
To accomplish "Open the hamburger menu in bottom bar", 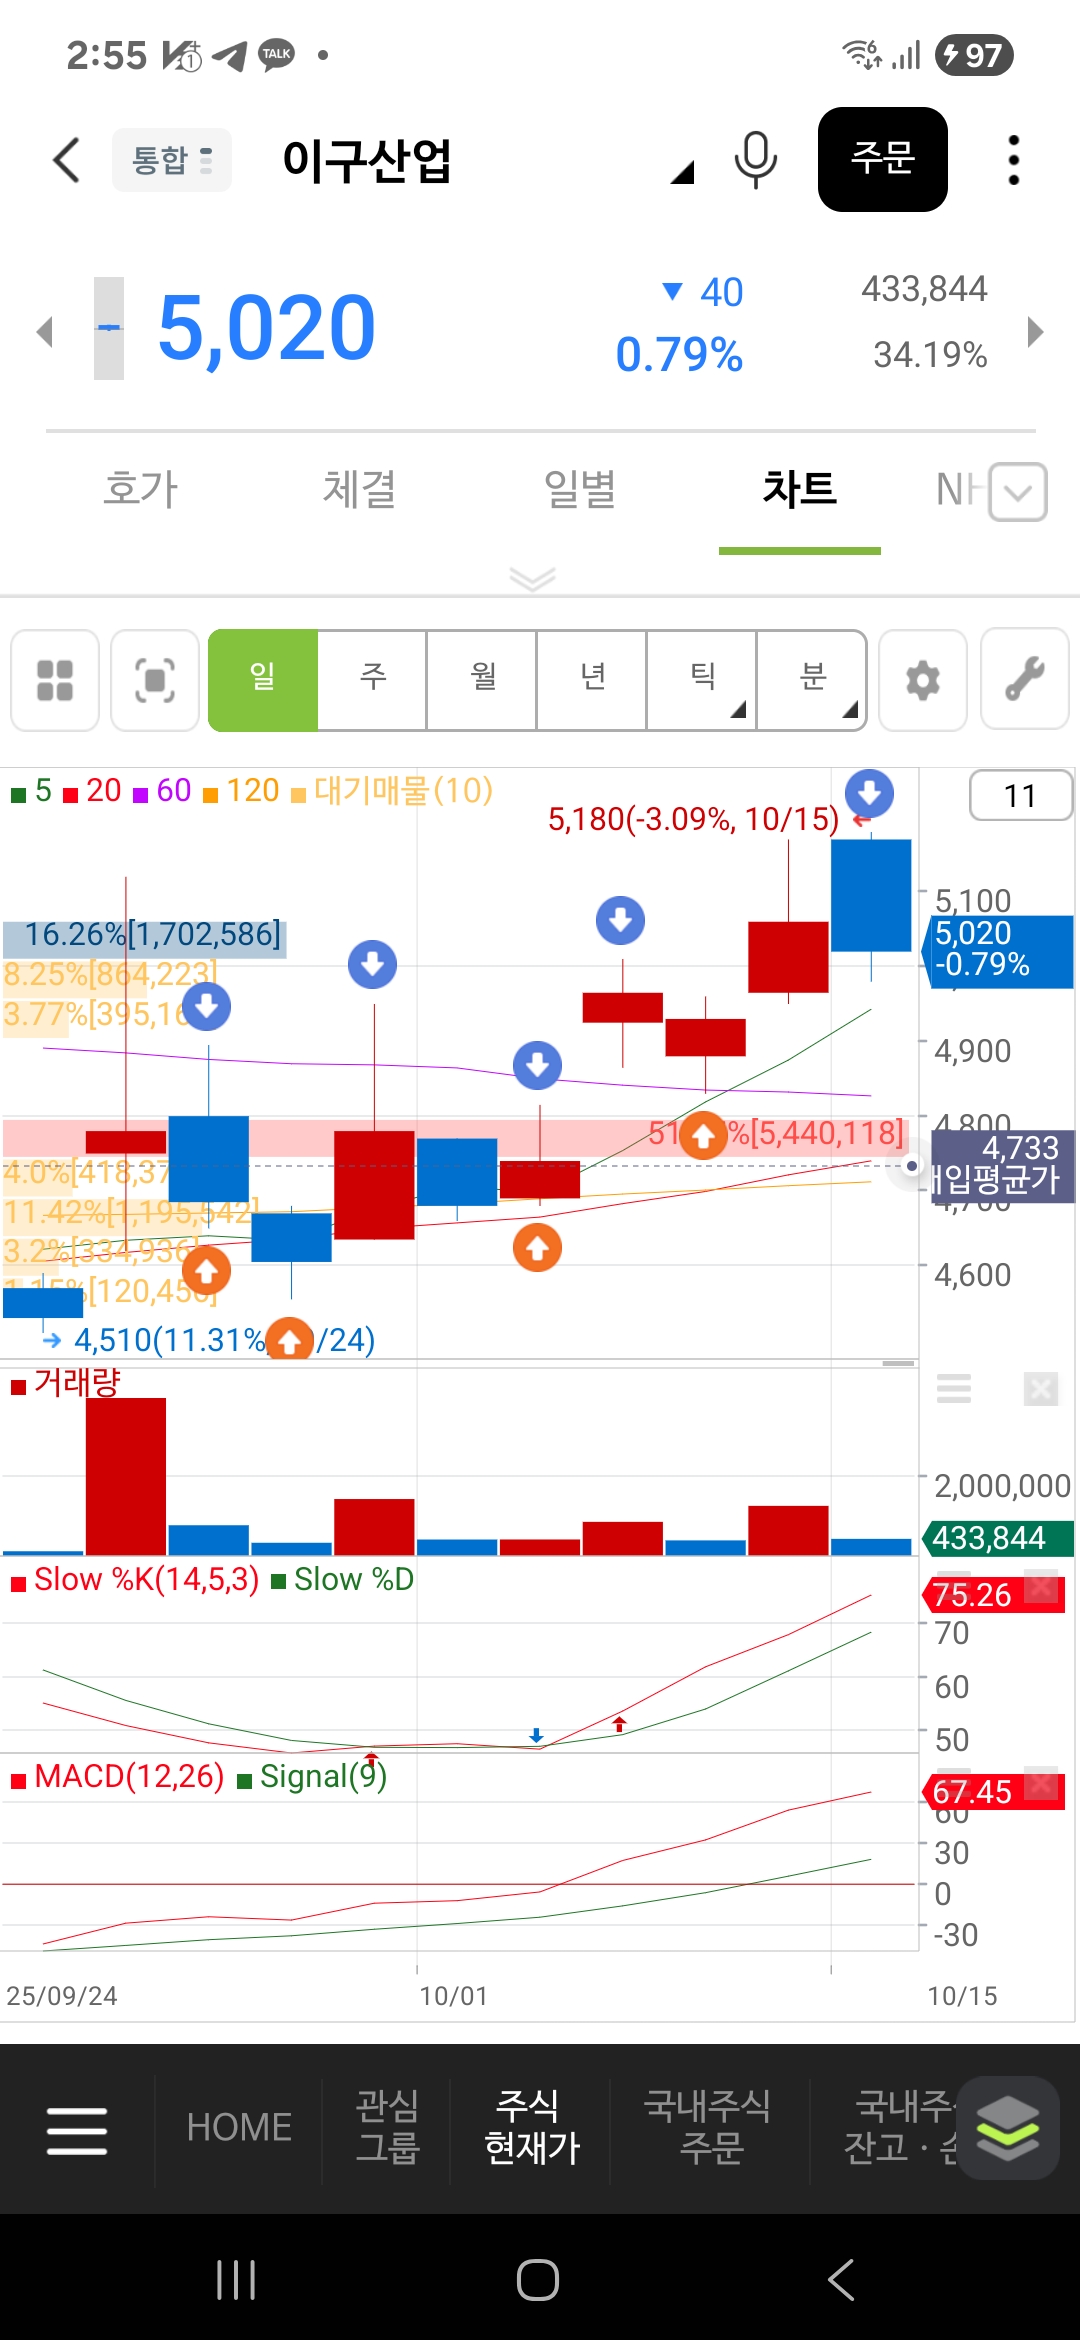I will 77,2130.
